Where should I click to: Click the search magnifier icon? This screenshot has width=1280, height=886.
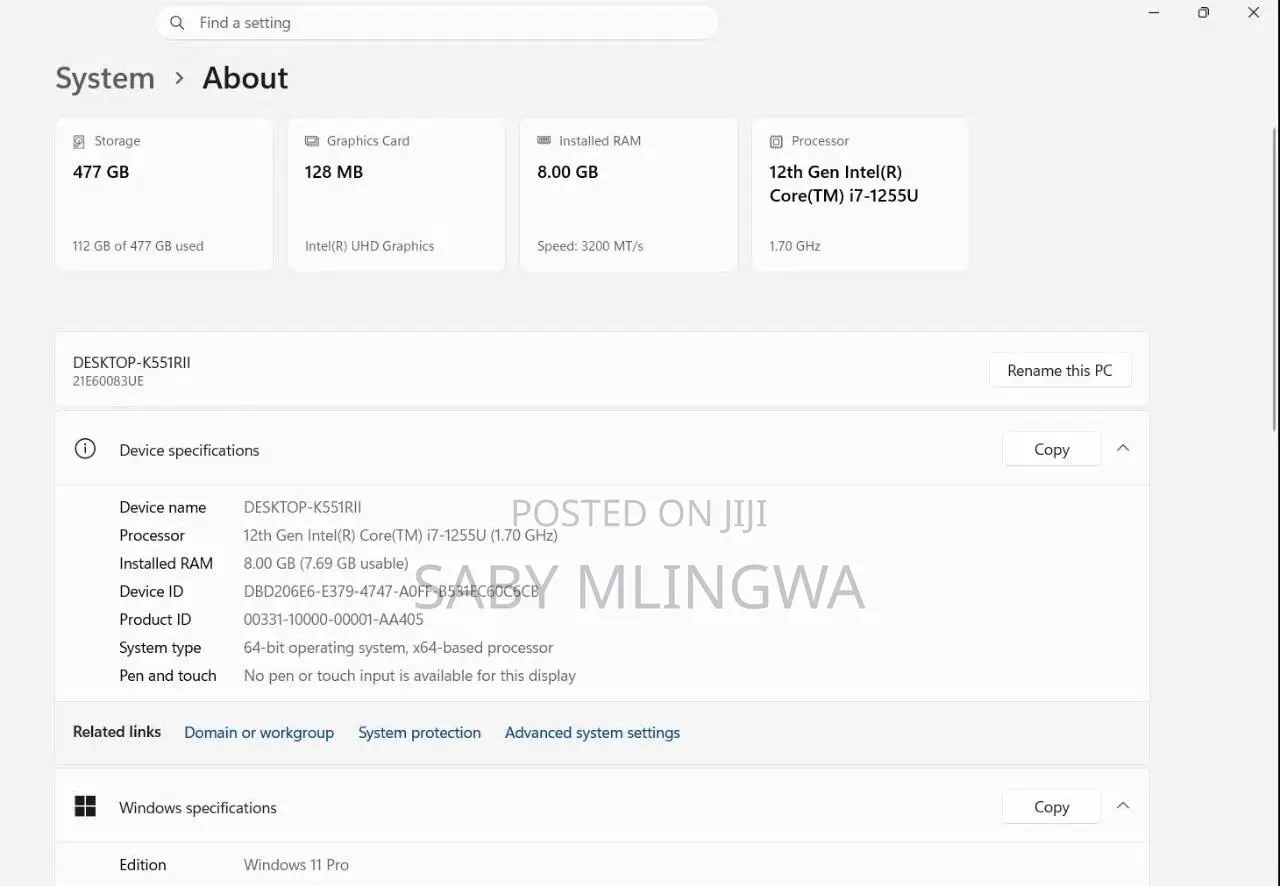coord(177,23)
